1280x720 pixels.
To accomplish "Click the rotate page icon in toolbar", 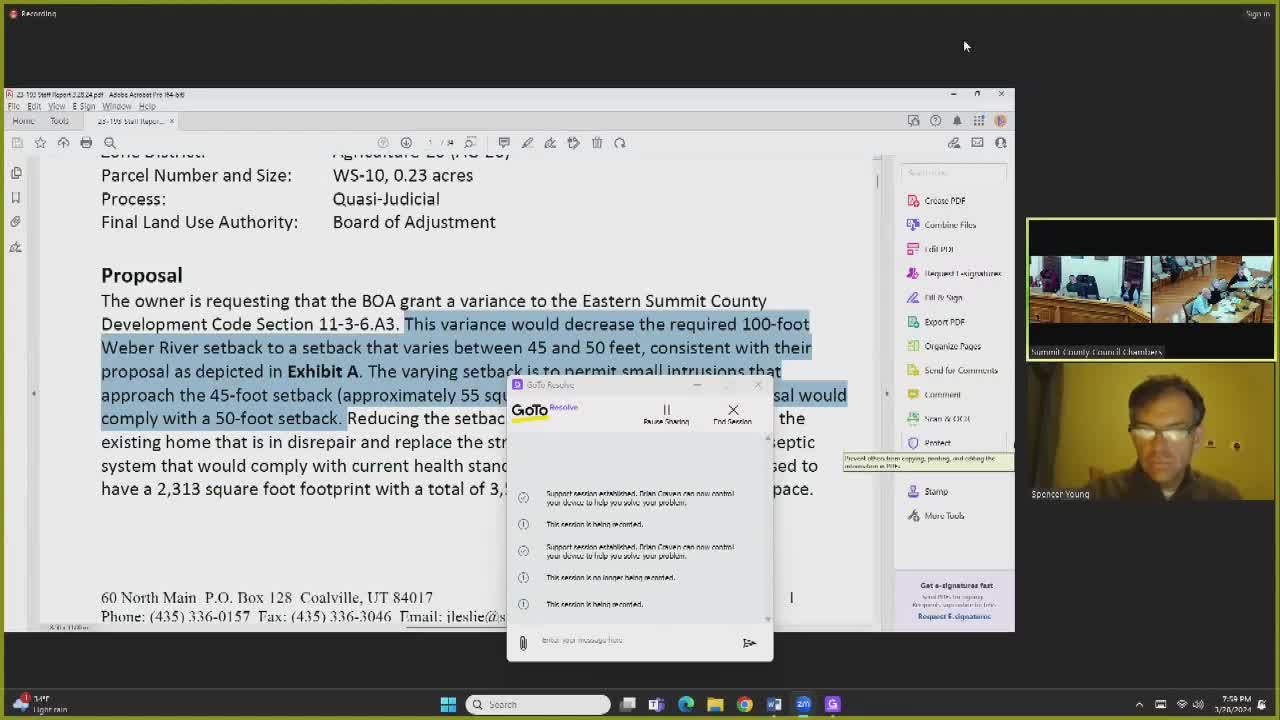I will point(620,143).
